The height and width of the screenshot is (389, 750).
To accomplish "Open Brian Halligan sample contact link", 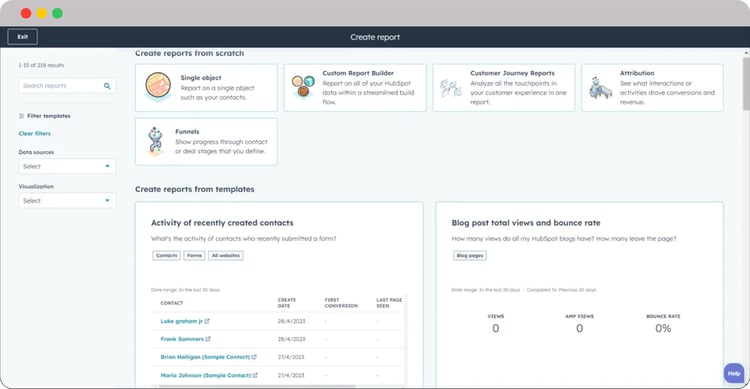I will pos(205,357).
